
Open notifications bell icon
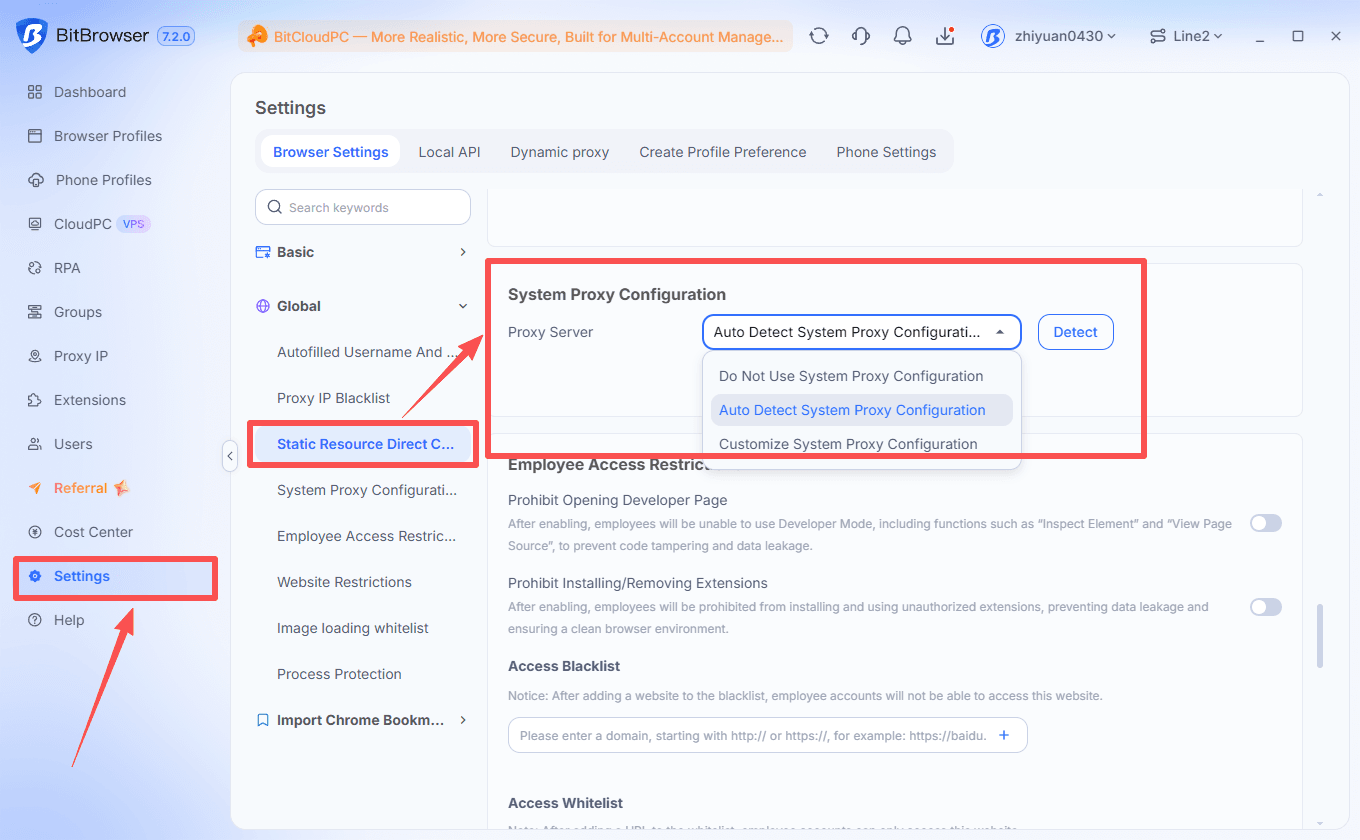pos(903,36)
